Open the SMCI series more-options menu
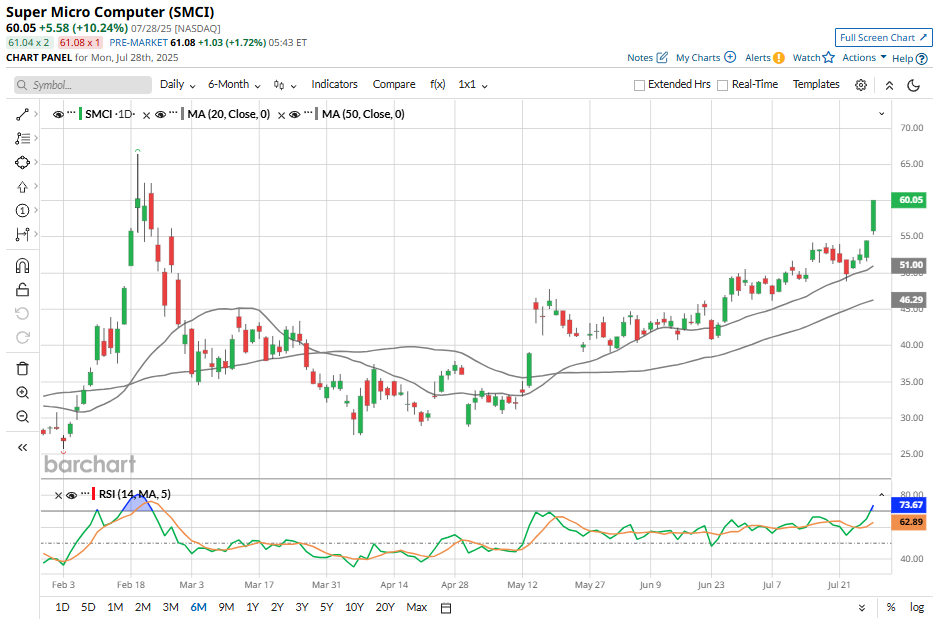The height and width of the screenshot is (634, 945). (x=72, y=113)
